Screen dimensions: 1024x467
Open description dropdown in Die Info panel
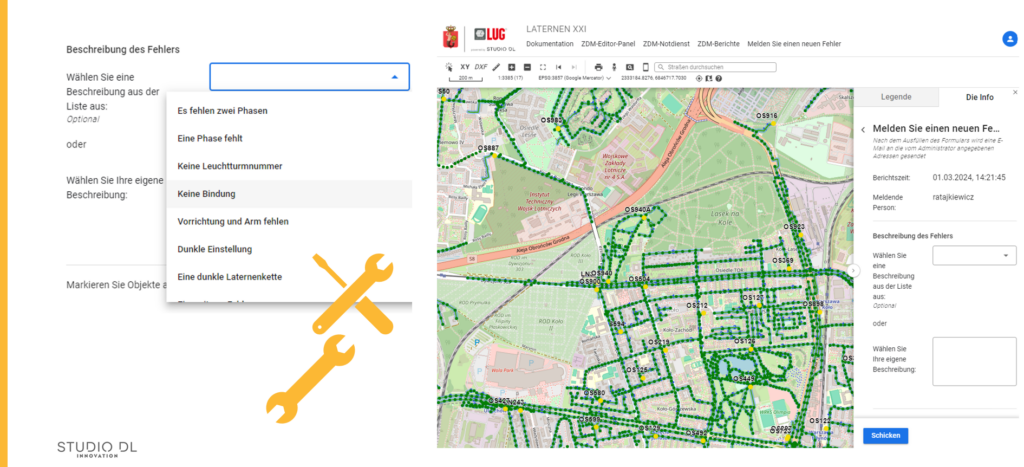[973, 256]
